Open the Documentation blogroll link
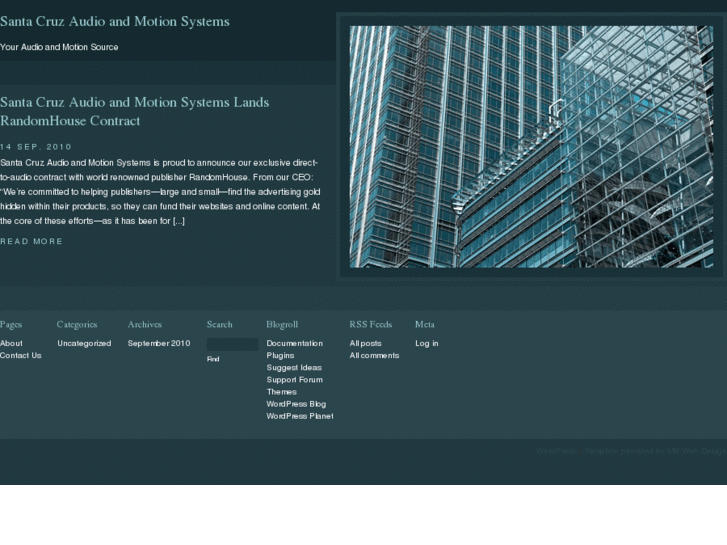727x545 pixels. pyautogui.click(x=294, y=343)
